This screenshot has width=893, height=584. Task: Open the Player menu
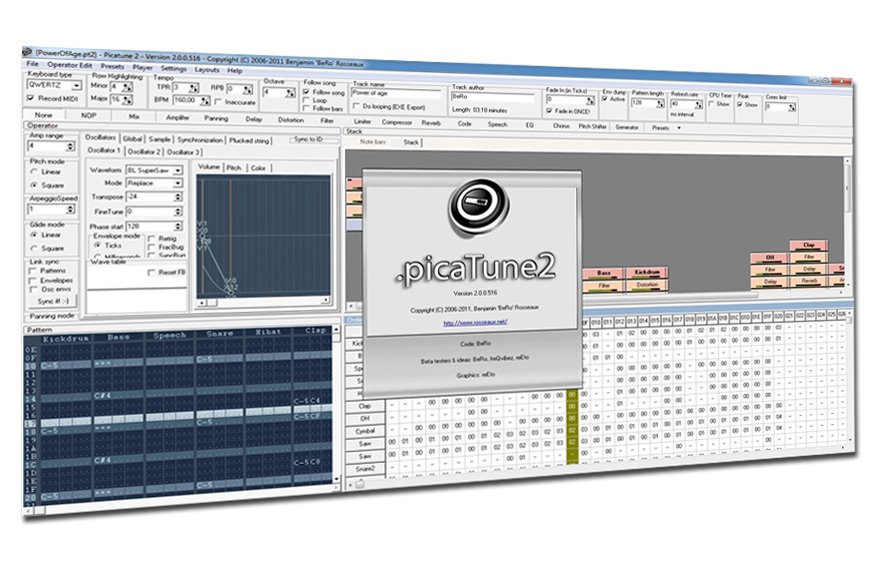pos(142,67)
